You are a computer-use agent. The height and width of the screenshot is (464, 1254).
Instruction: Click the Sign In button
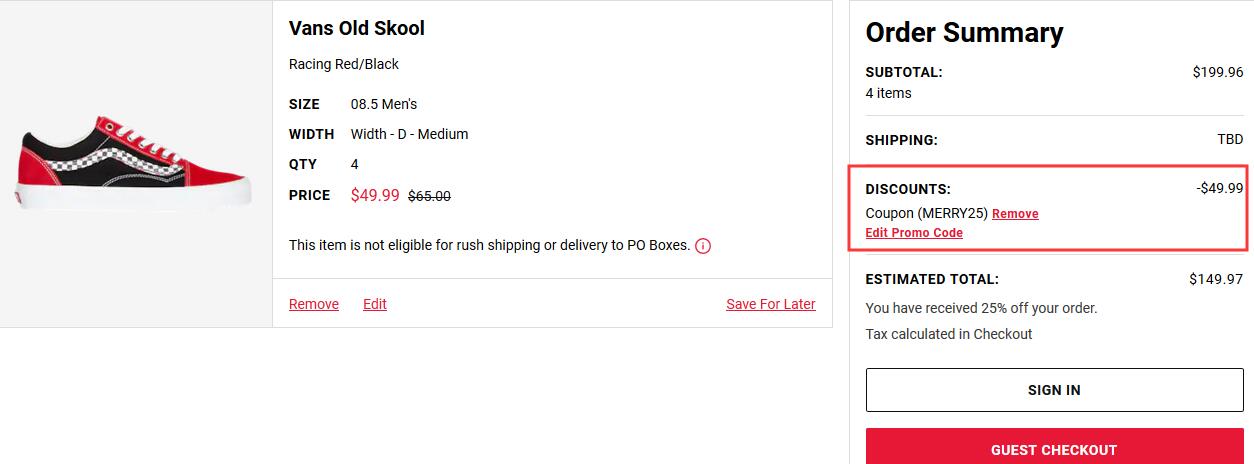[x=1054, y=390]
